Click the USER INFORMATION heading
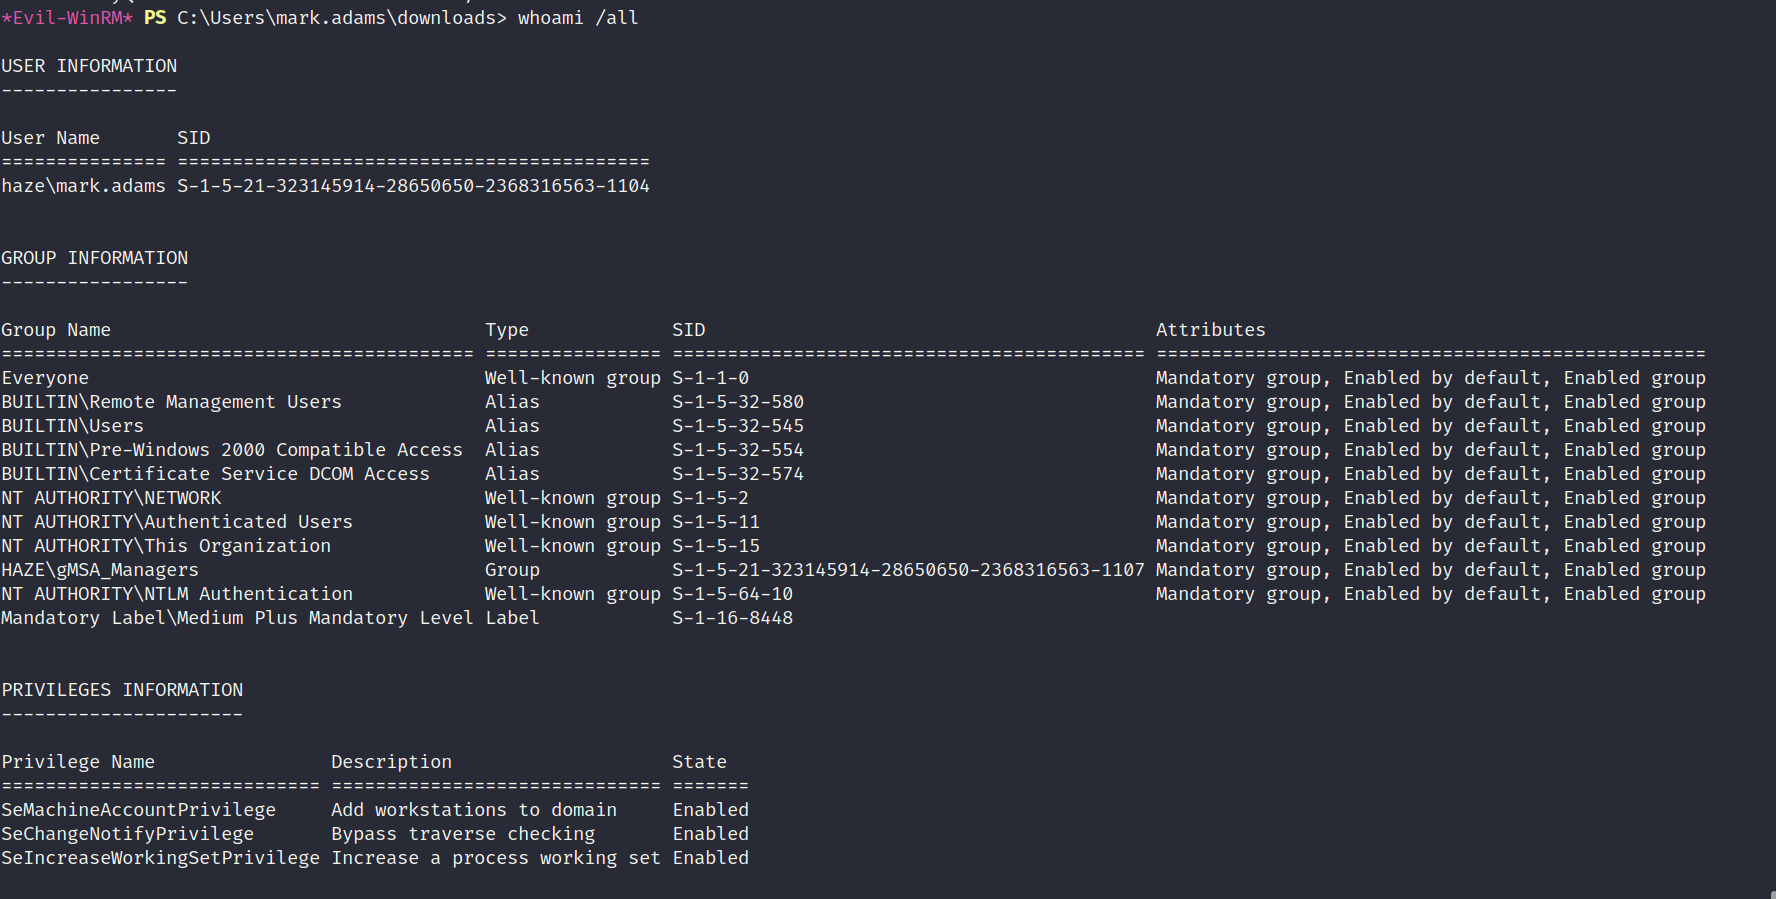Viewport: 1776px width, 899px height. pos(89,66)
